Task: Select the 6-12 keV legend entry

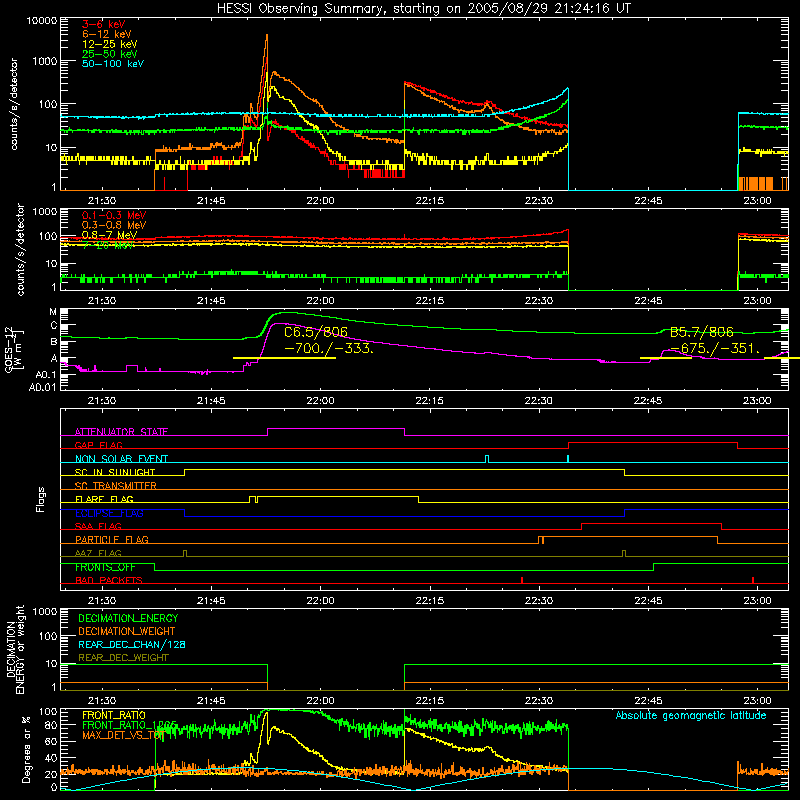Action: (107, 34)
